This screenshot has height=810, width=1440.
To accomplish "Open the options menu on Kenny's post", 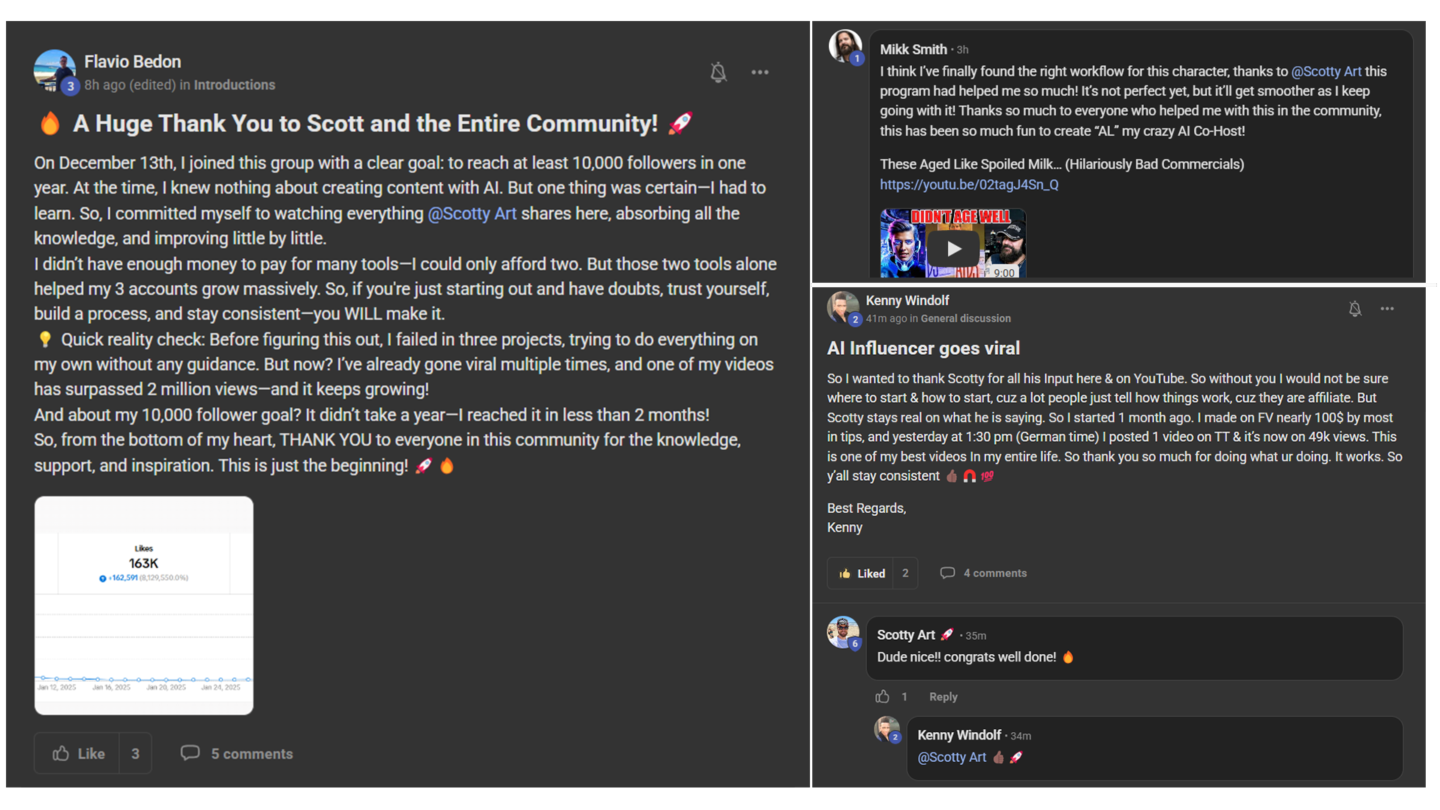I will (x=1387, y=310).
